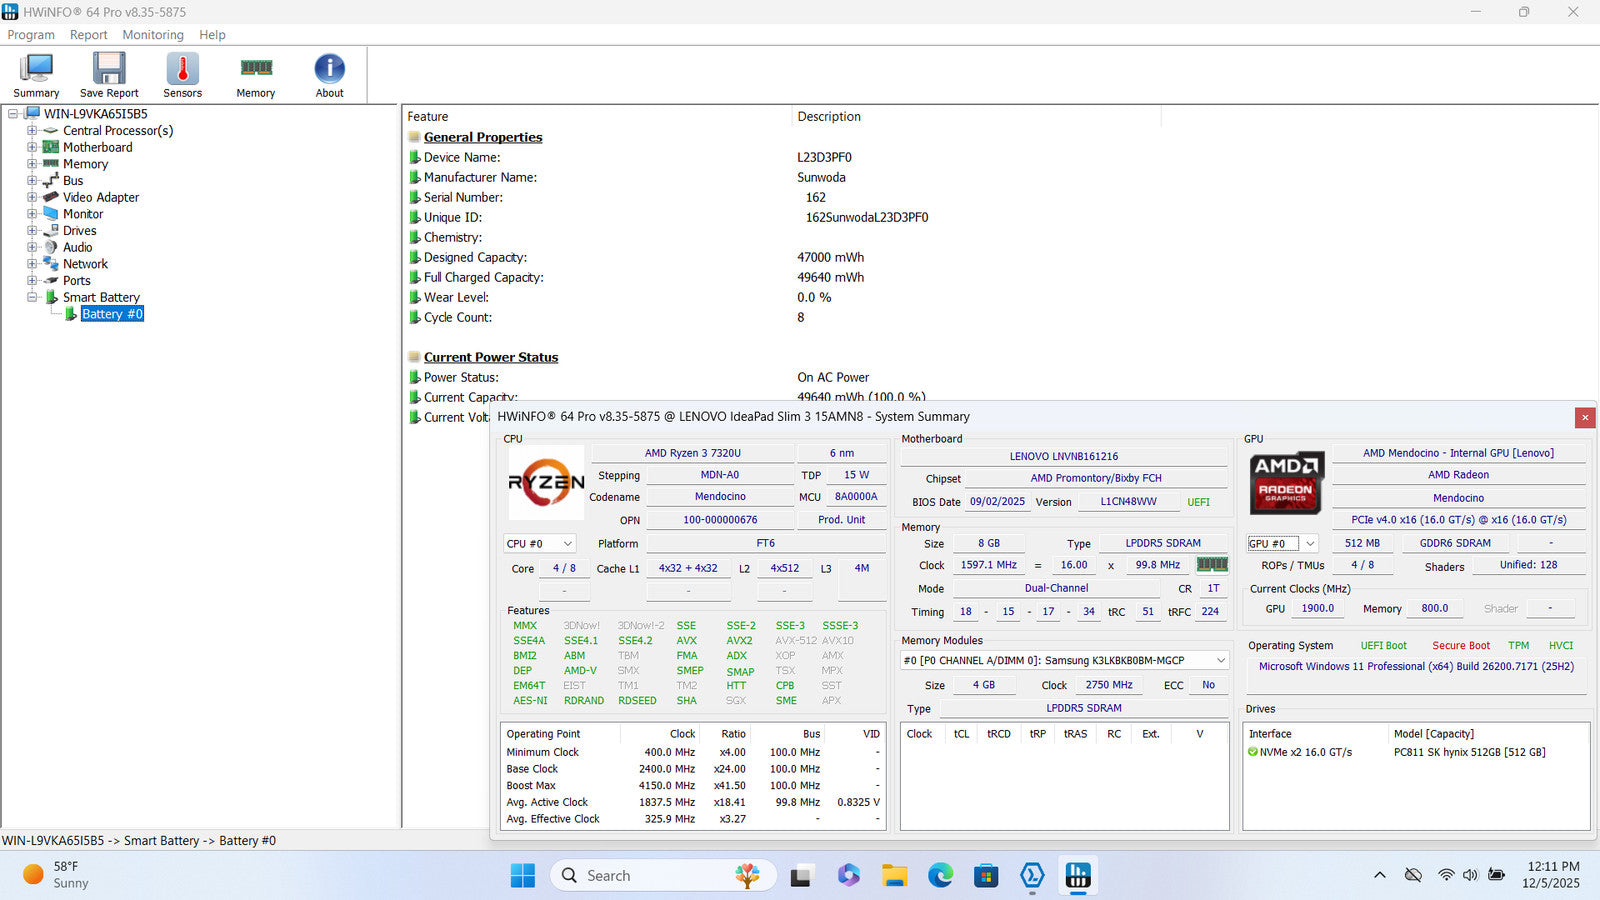Open the Monitoring menu

153,35
